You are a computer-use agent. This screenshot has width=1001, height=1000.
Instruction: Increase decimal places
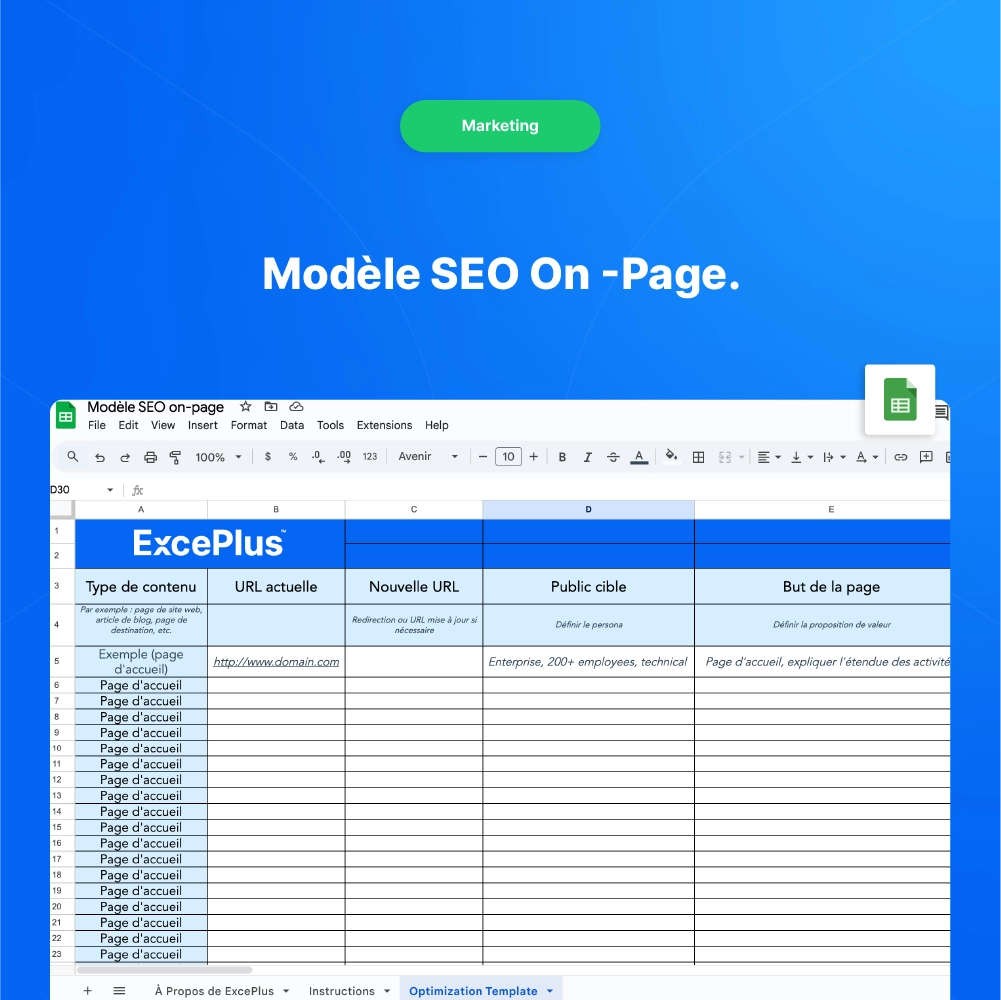(x=344, y=457)
